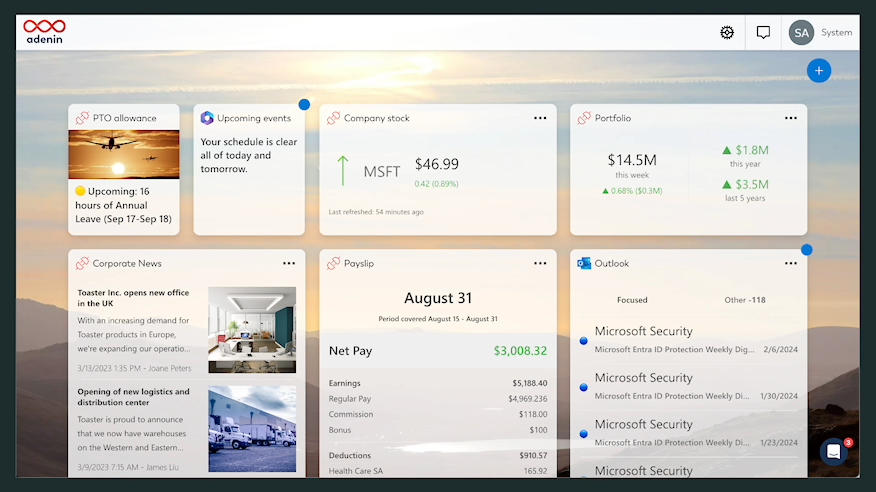Click the Bonus $100 row
876x492 pixels.
point(438,430)
